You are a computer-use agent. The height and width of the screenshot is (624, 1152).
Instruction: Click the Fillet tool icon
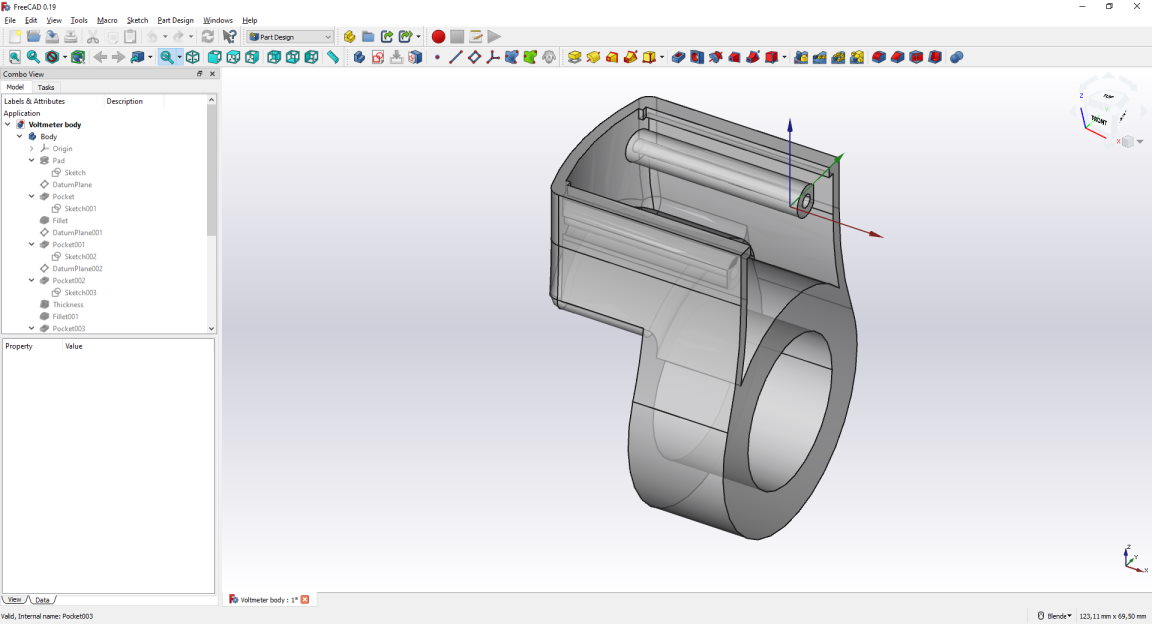coord(879,57)
